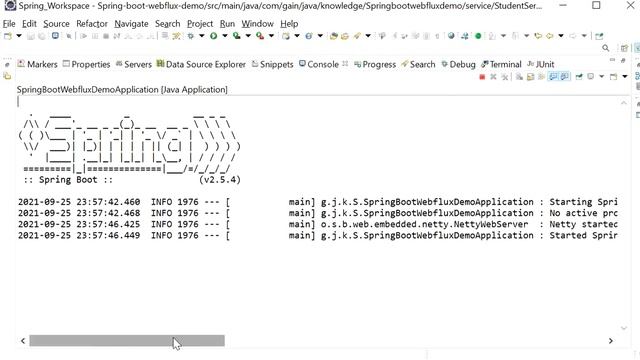The height and width of the screenshot is (360, 640).
Task: Open the Window menu
Action: pos(257,24)
